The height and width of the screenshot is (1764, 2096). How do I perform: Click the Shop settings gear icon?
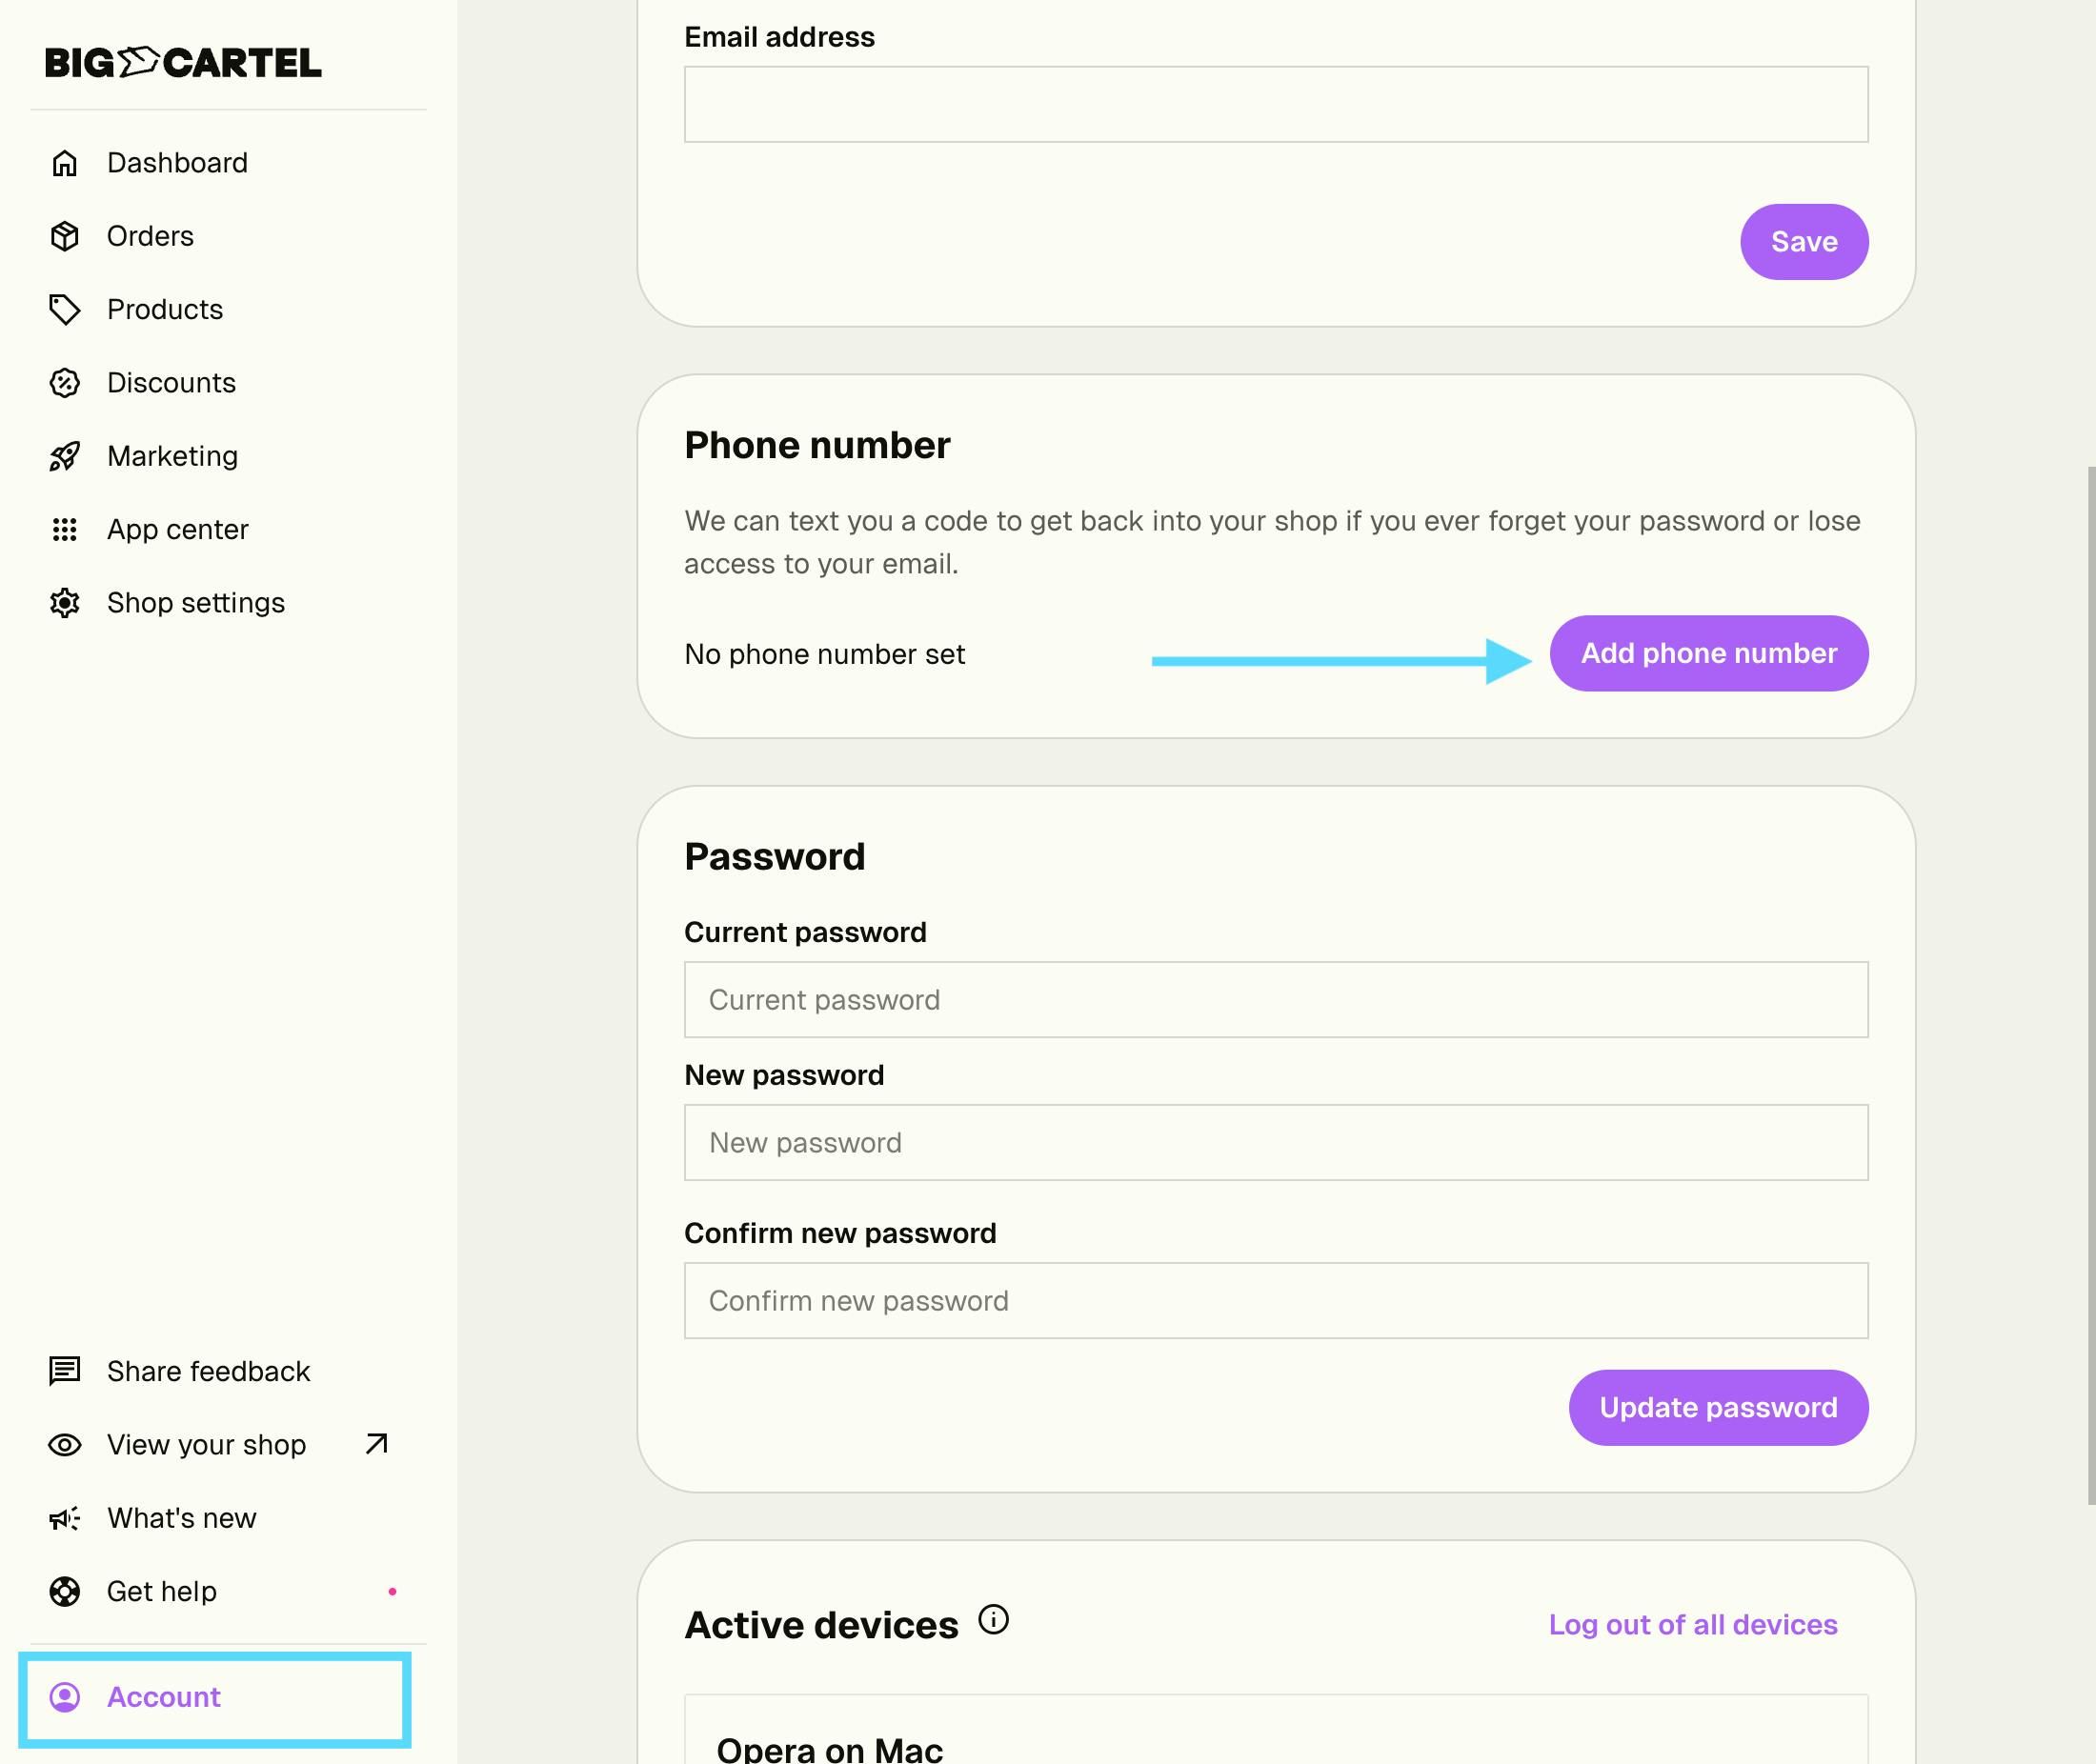pyautogui.click(x=65, y=603)
